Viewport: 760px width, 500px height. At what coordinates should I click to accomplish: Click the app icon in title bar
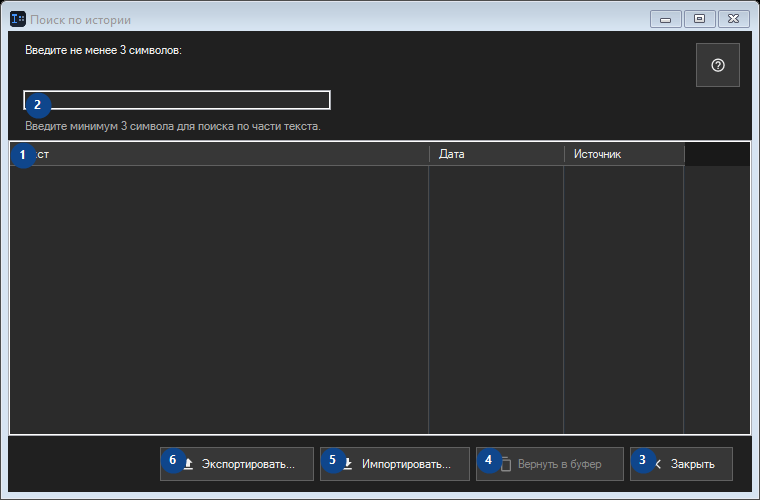(x=18, y=19)
